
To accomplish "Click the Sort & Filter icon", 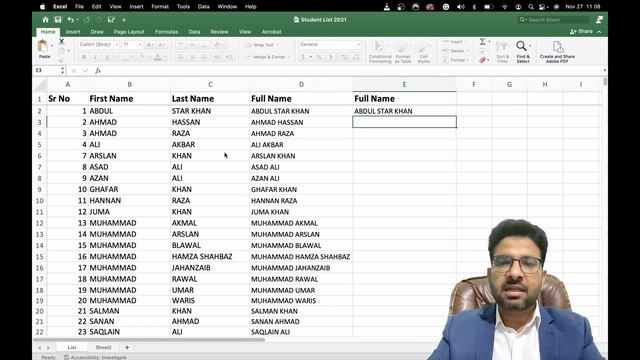I will [x=502, y=52].
